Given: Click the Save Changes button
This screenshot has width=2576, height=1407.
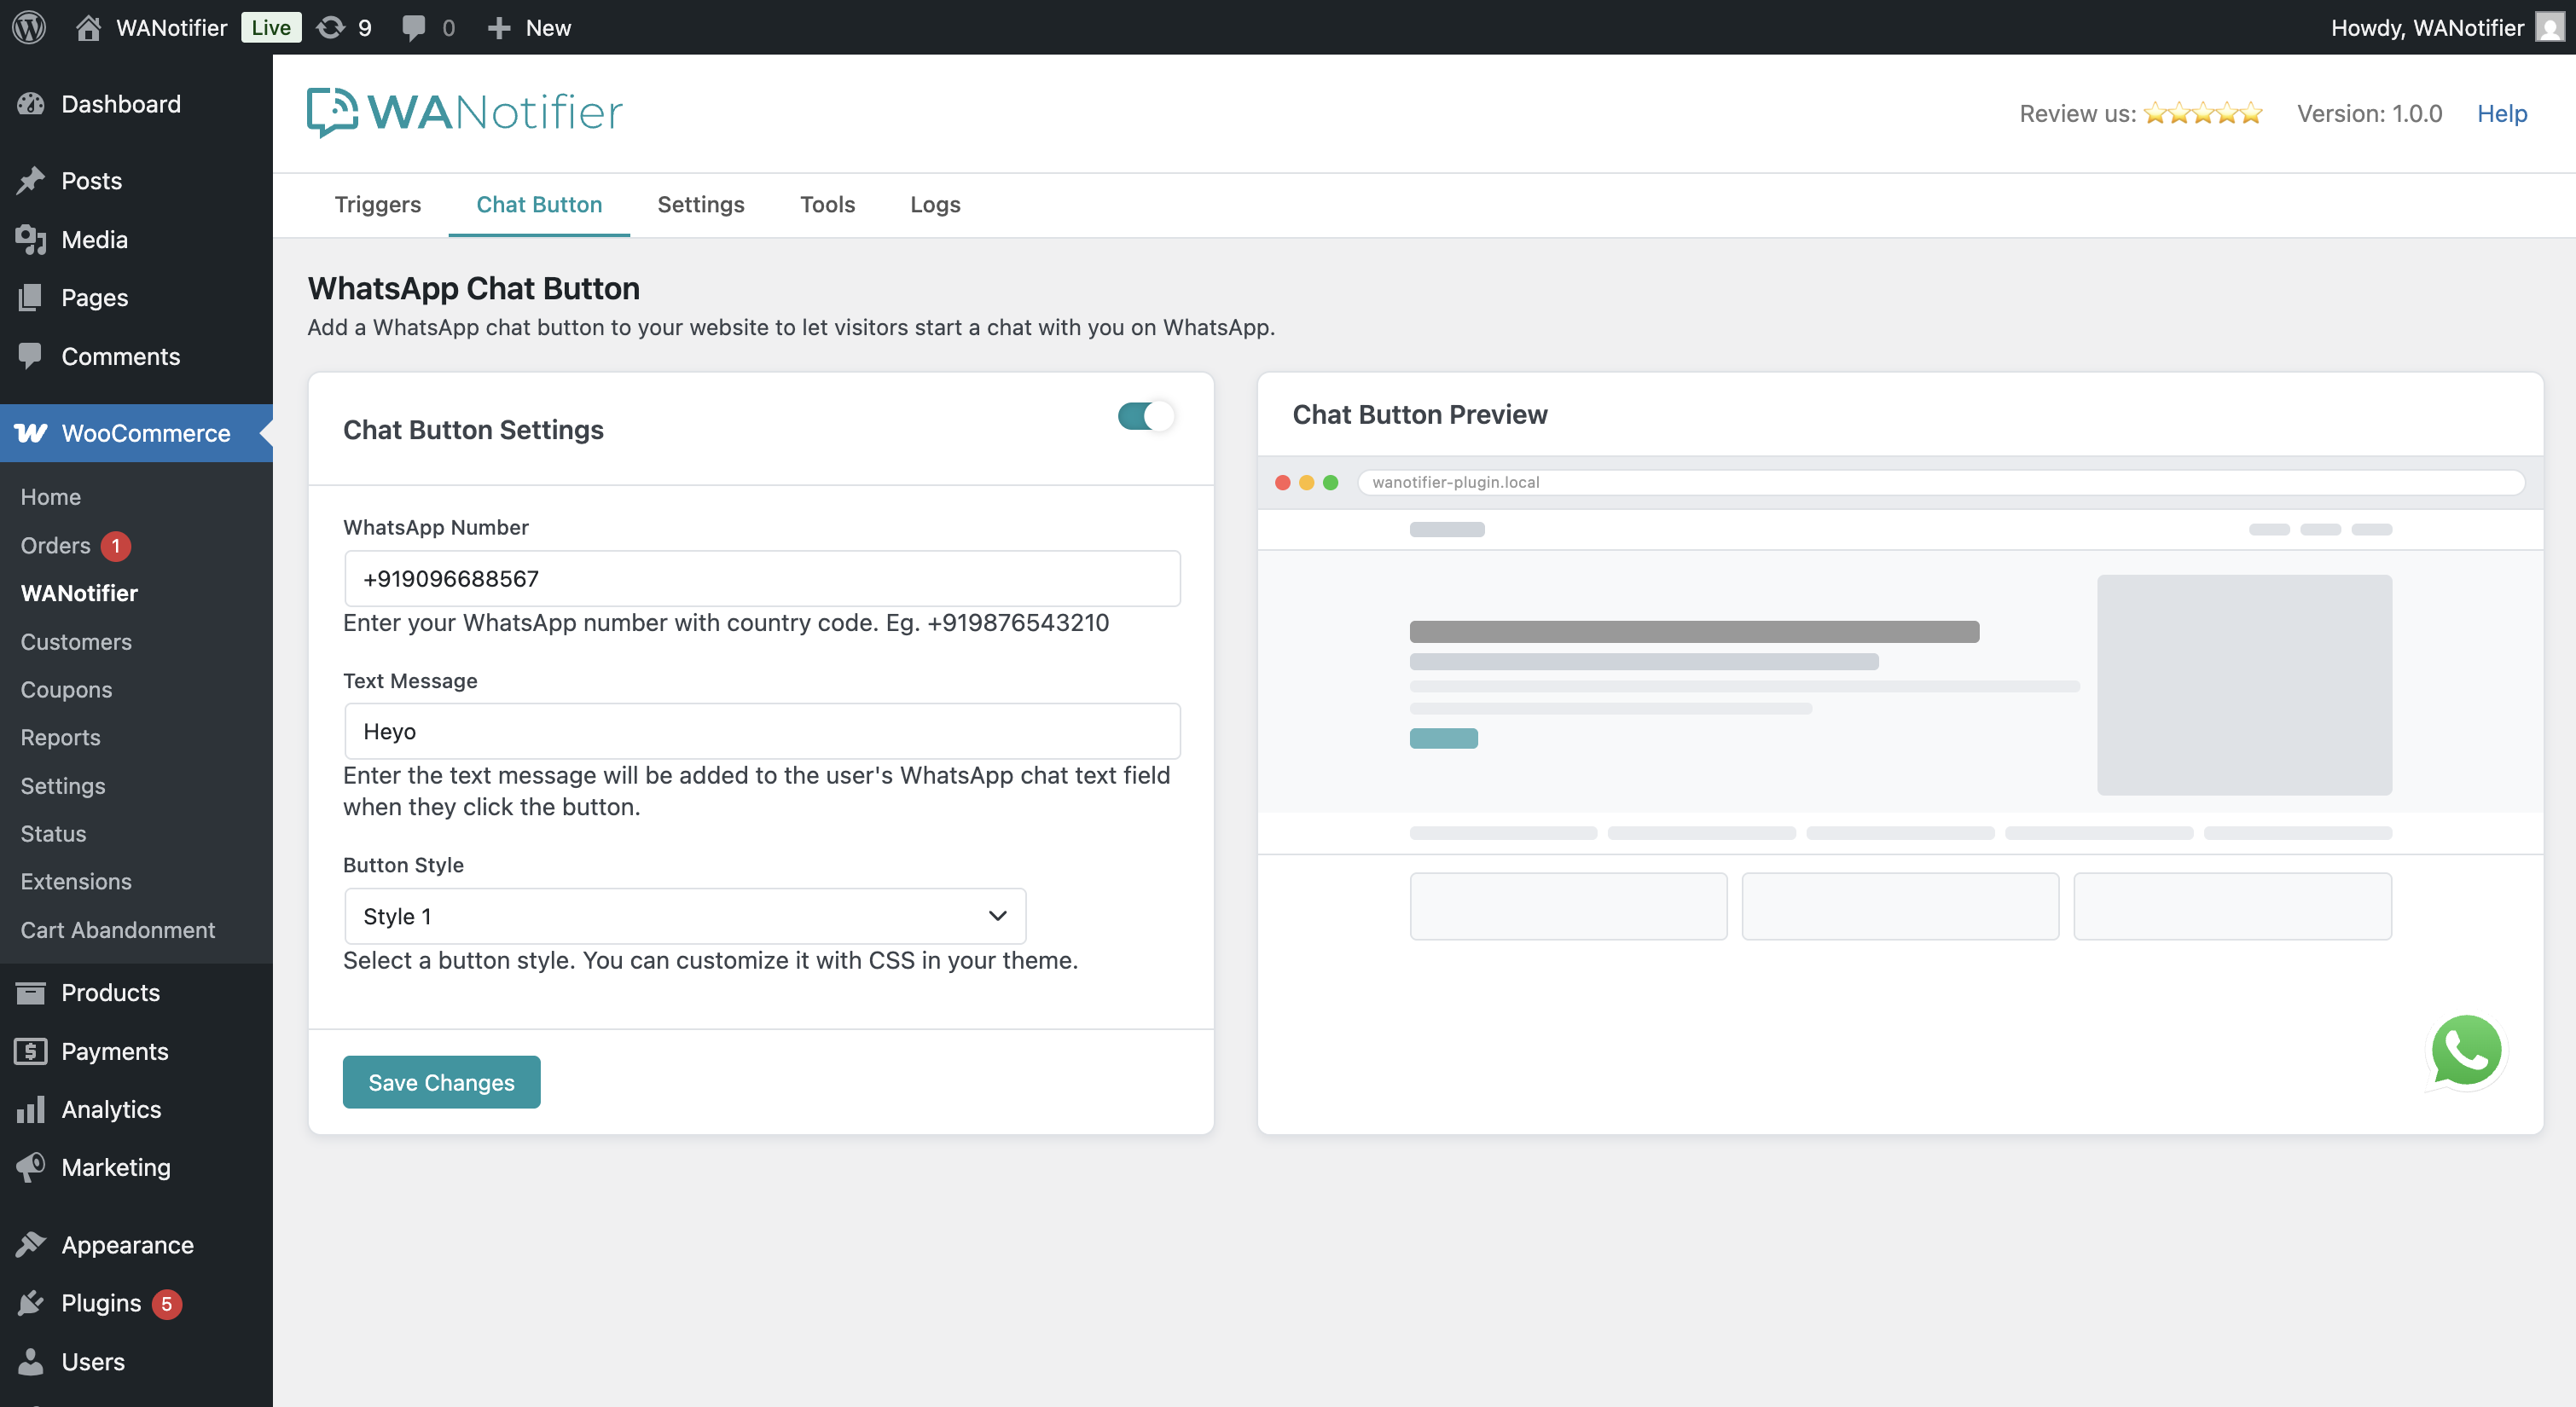Looking at the screenshot, I should pyautogui.click(x=441, y=1082).
